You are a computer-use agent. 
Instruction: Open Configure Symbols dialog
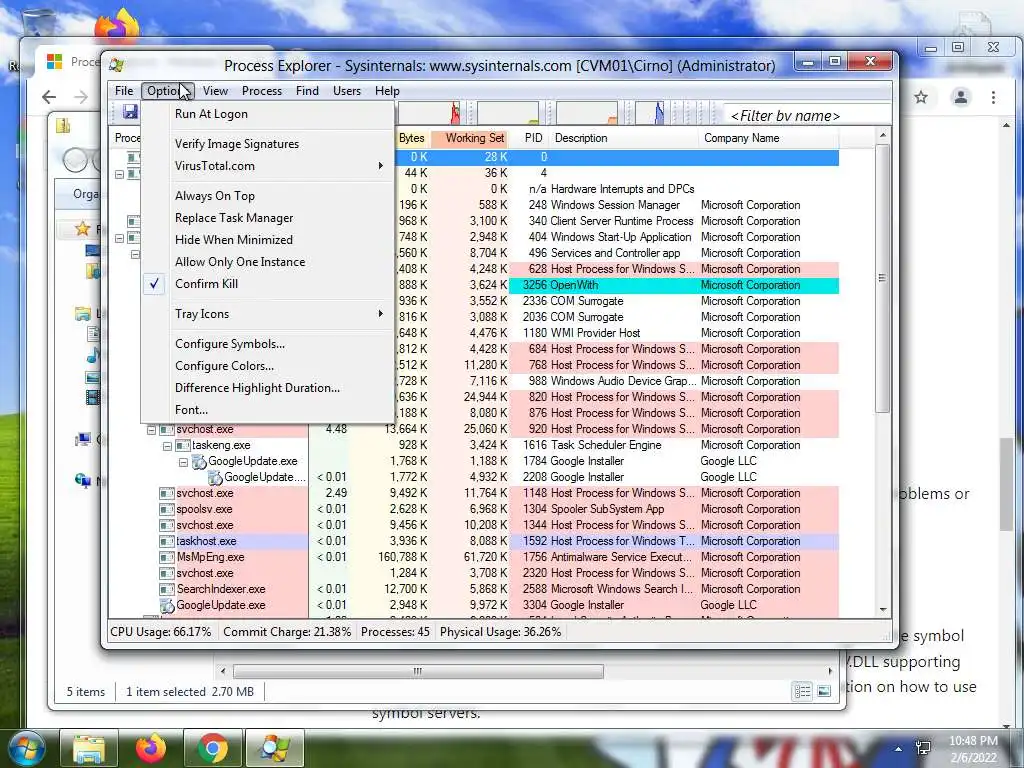pyautogui.click(x=268, y=344)
